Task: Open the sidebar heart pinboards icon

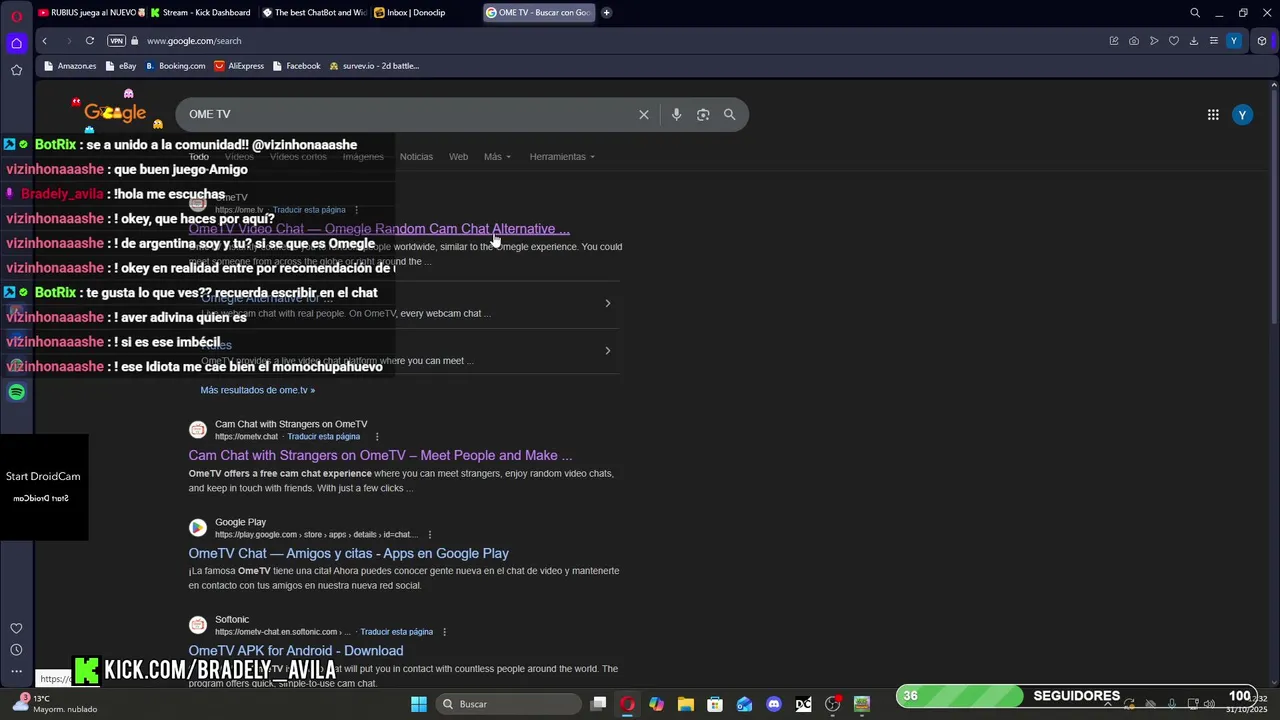Action: pyautogui.click(x=16, y=628)
